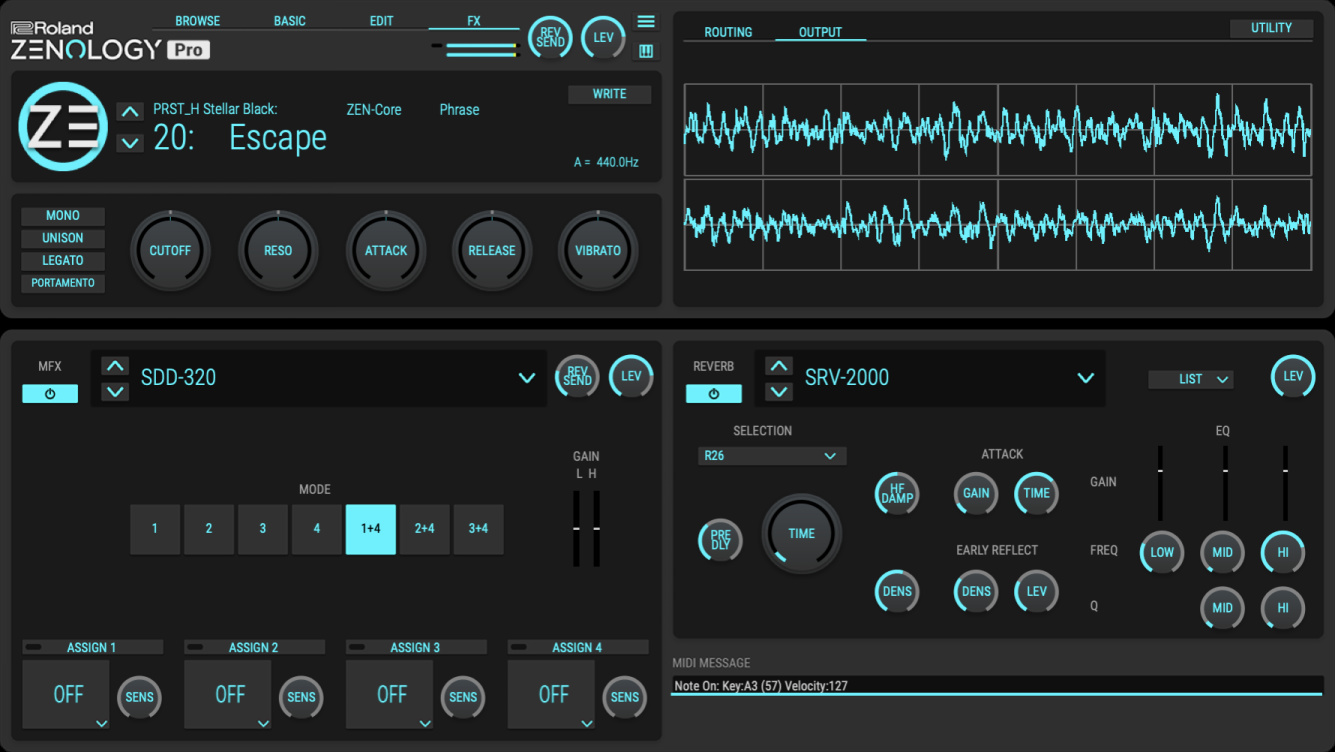The width and height of the screenshot is (1335, 752).
Task: Click the ZE logo circle
Action: tap(63, 127)
